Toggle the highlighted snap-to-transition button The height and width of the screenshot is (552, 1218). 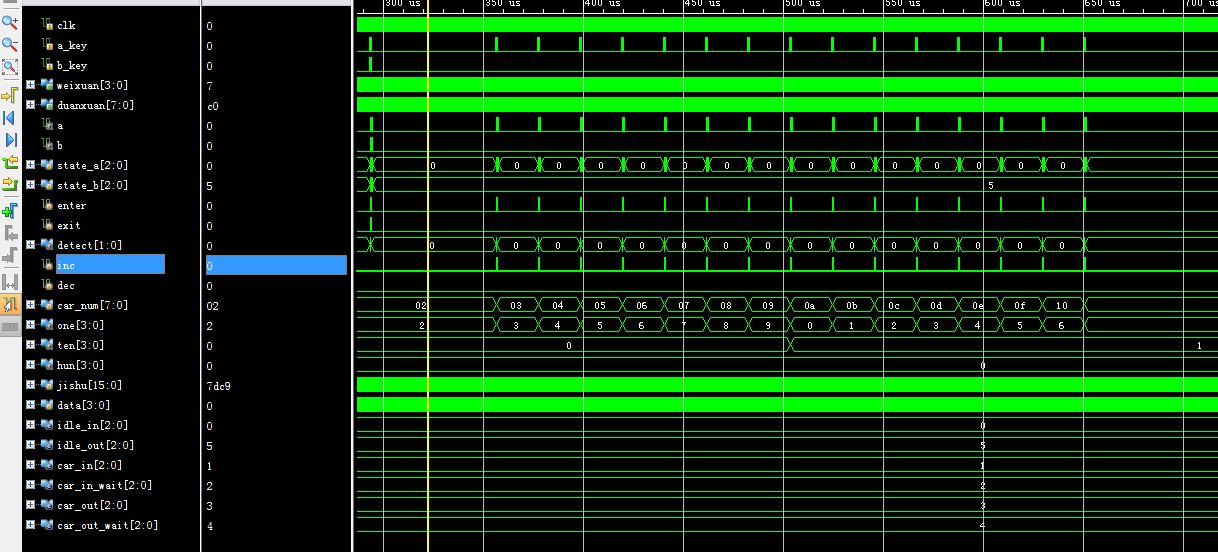(x=10, y=304)
